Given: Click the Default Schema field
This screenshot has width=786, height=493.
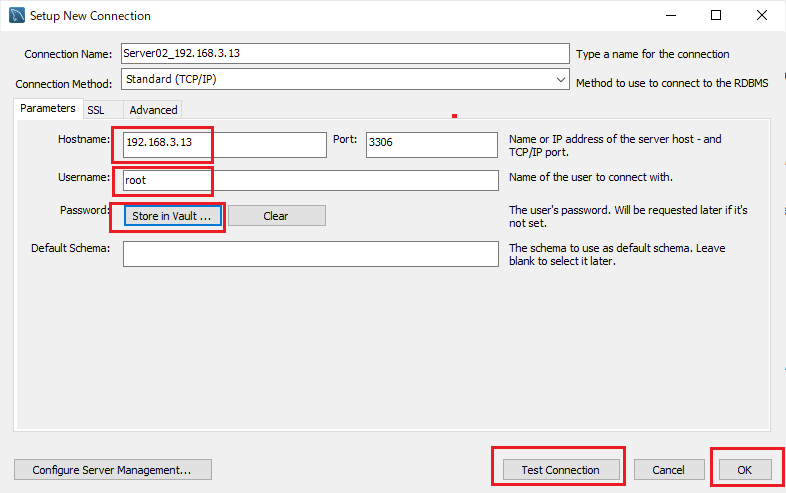Looking at the screenshot, I should coord(311,254).
